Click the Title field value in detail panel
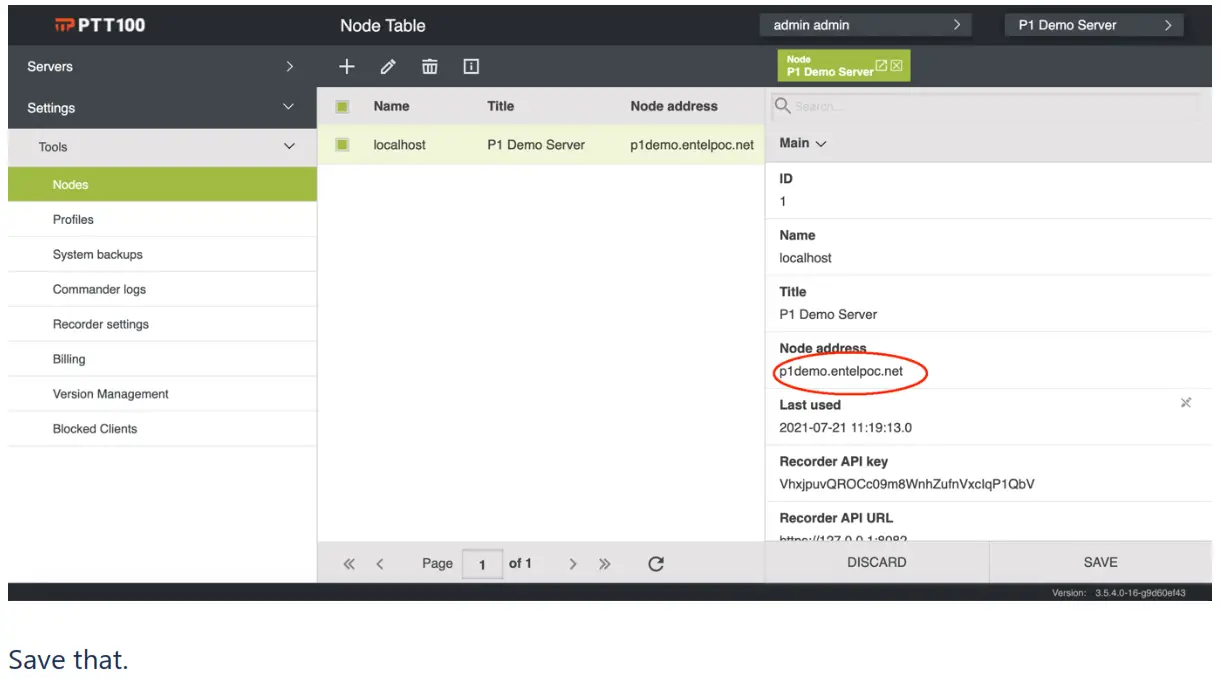 [x=828, y=314]
